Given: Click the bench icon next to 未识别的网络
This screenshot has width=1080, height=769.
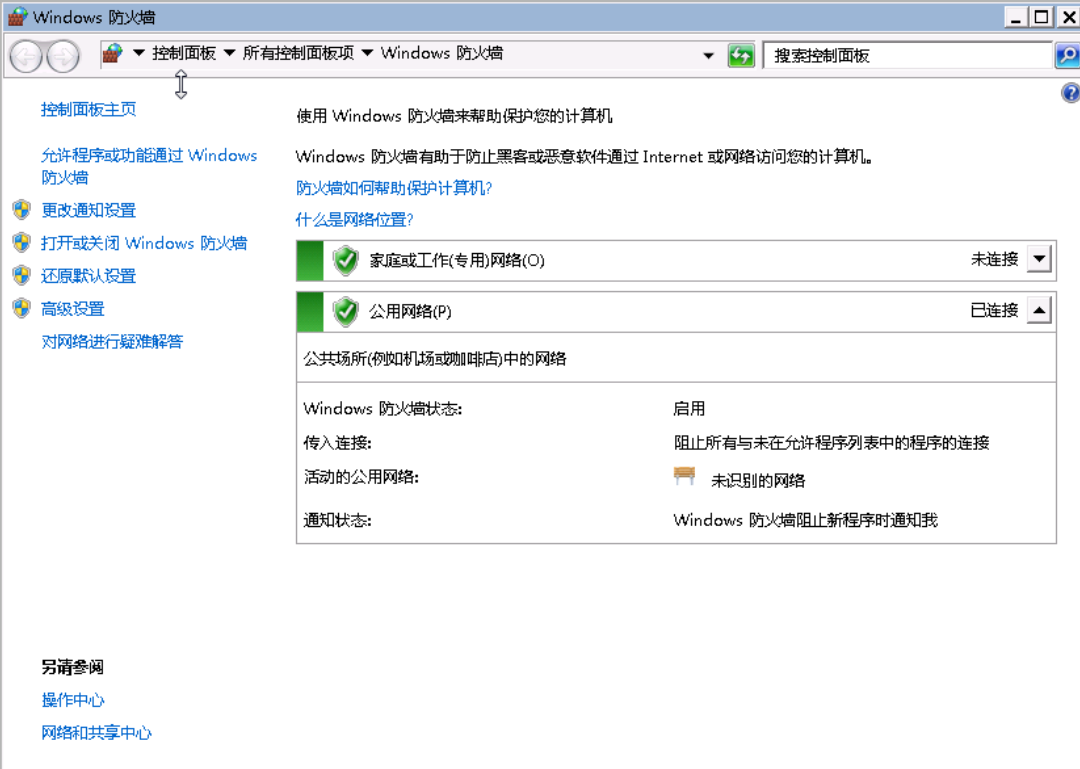Looking at the screenshot, I should pos(684,476).
